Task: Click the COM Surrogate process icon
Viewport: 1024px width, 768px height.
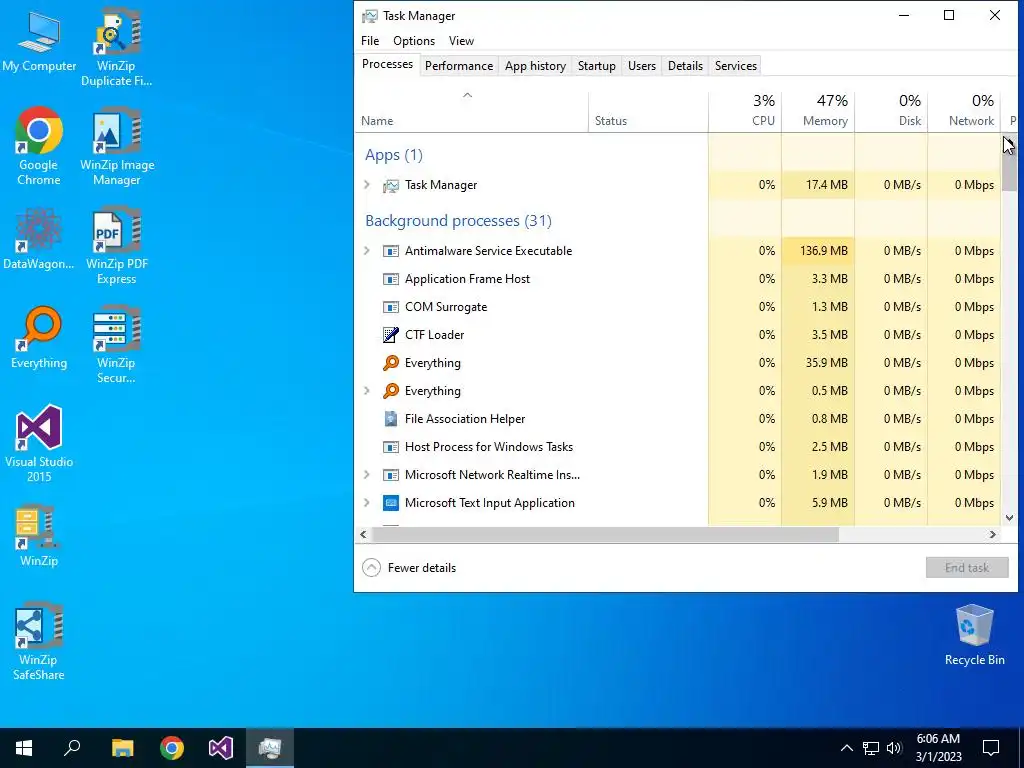Action: [391, 307]
